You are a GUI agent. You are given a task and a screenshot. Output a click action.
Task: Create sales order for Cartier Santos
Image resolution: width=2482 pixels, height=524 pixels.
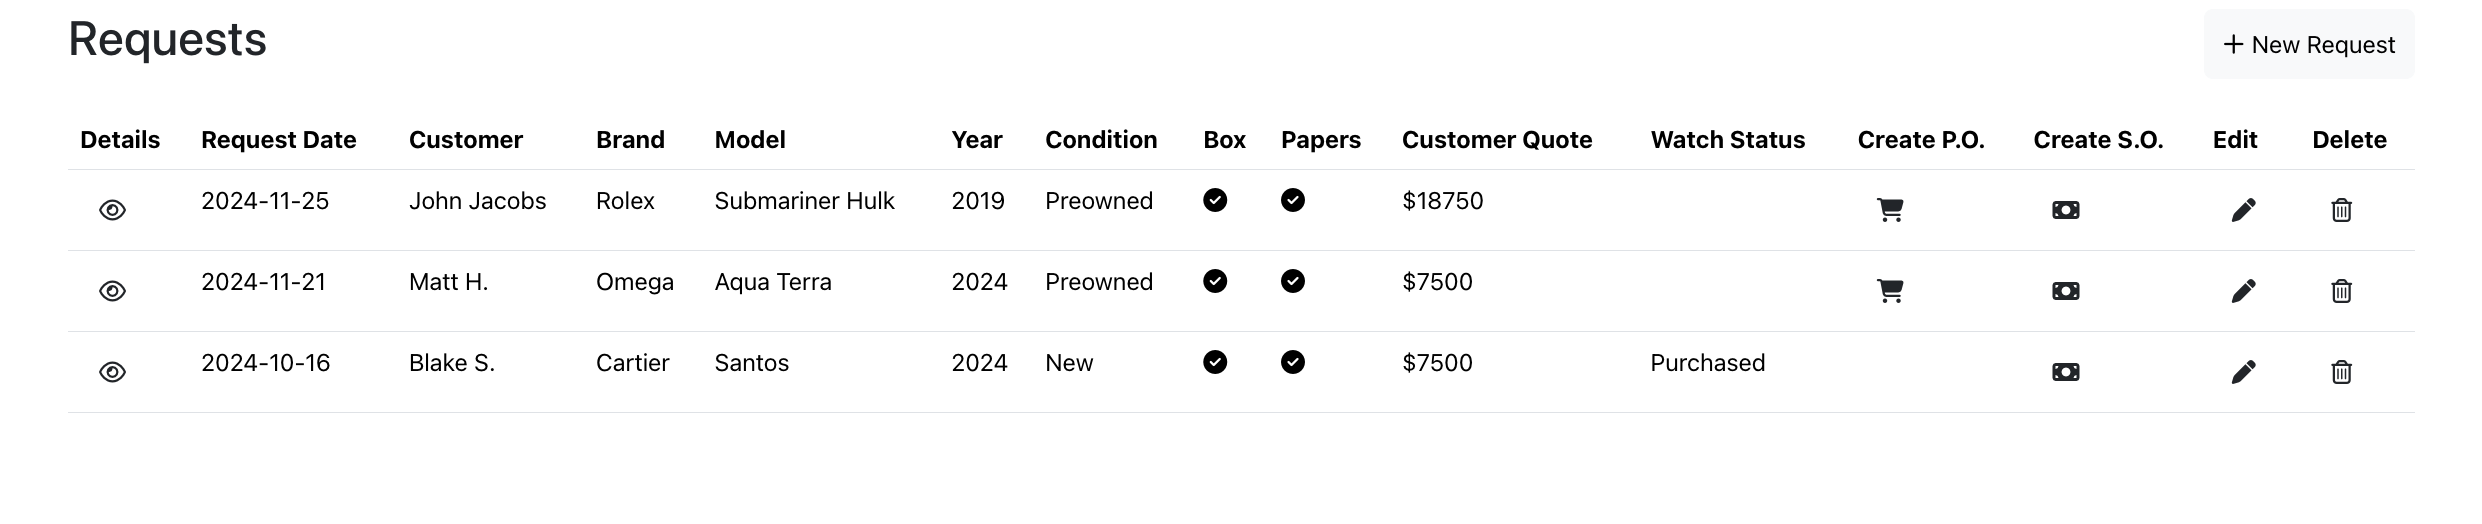tap(2066, 372)
